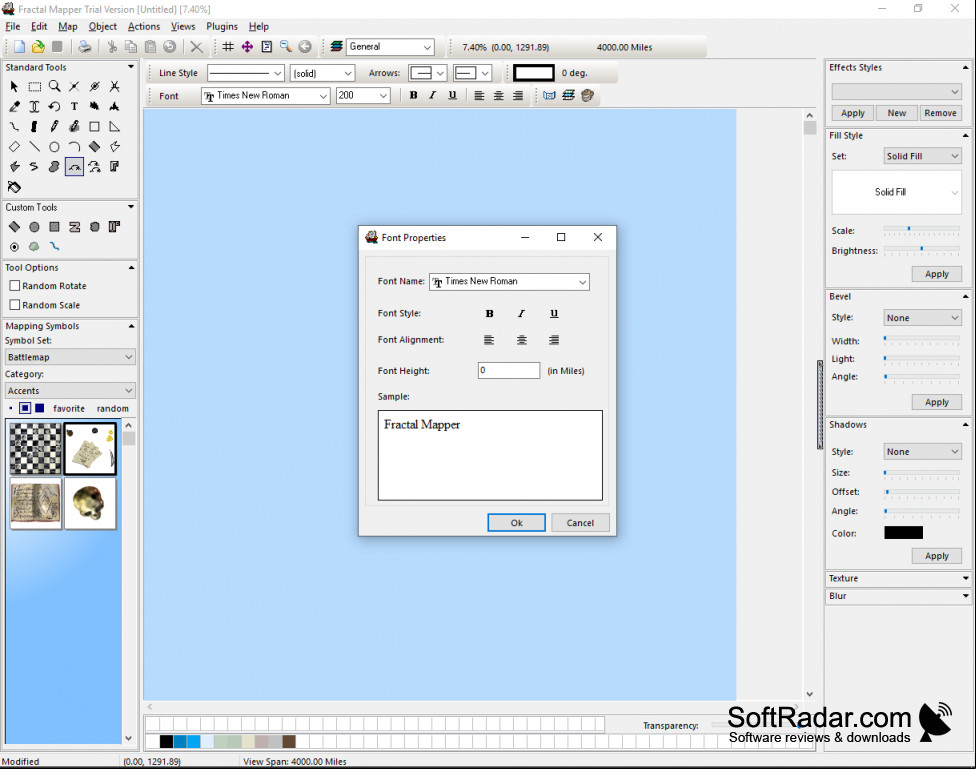Open the Plugins menu
Viewport: 976px width, 769px height.
222,26
